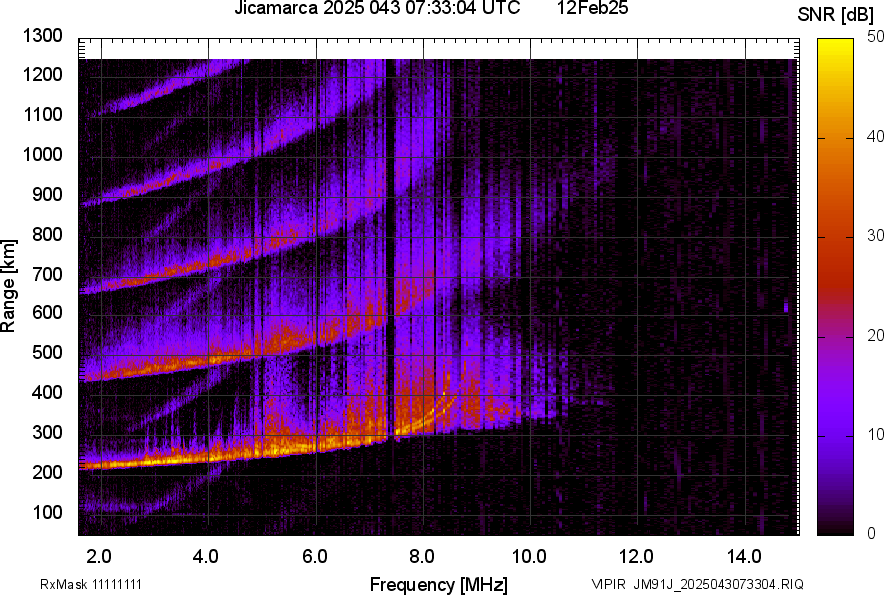
Task: Click y-axis tick label '1100'
Action: [42, 114]
